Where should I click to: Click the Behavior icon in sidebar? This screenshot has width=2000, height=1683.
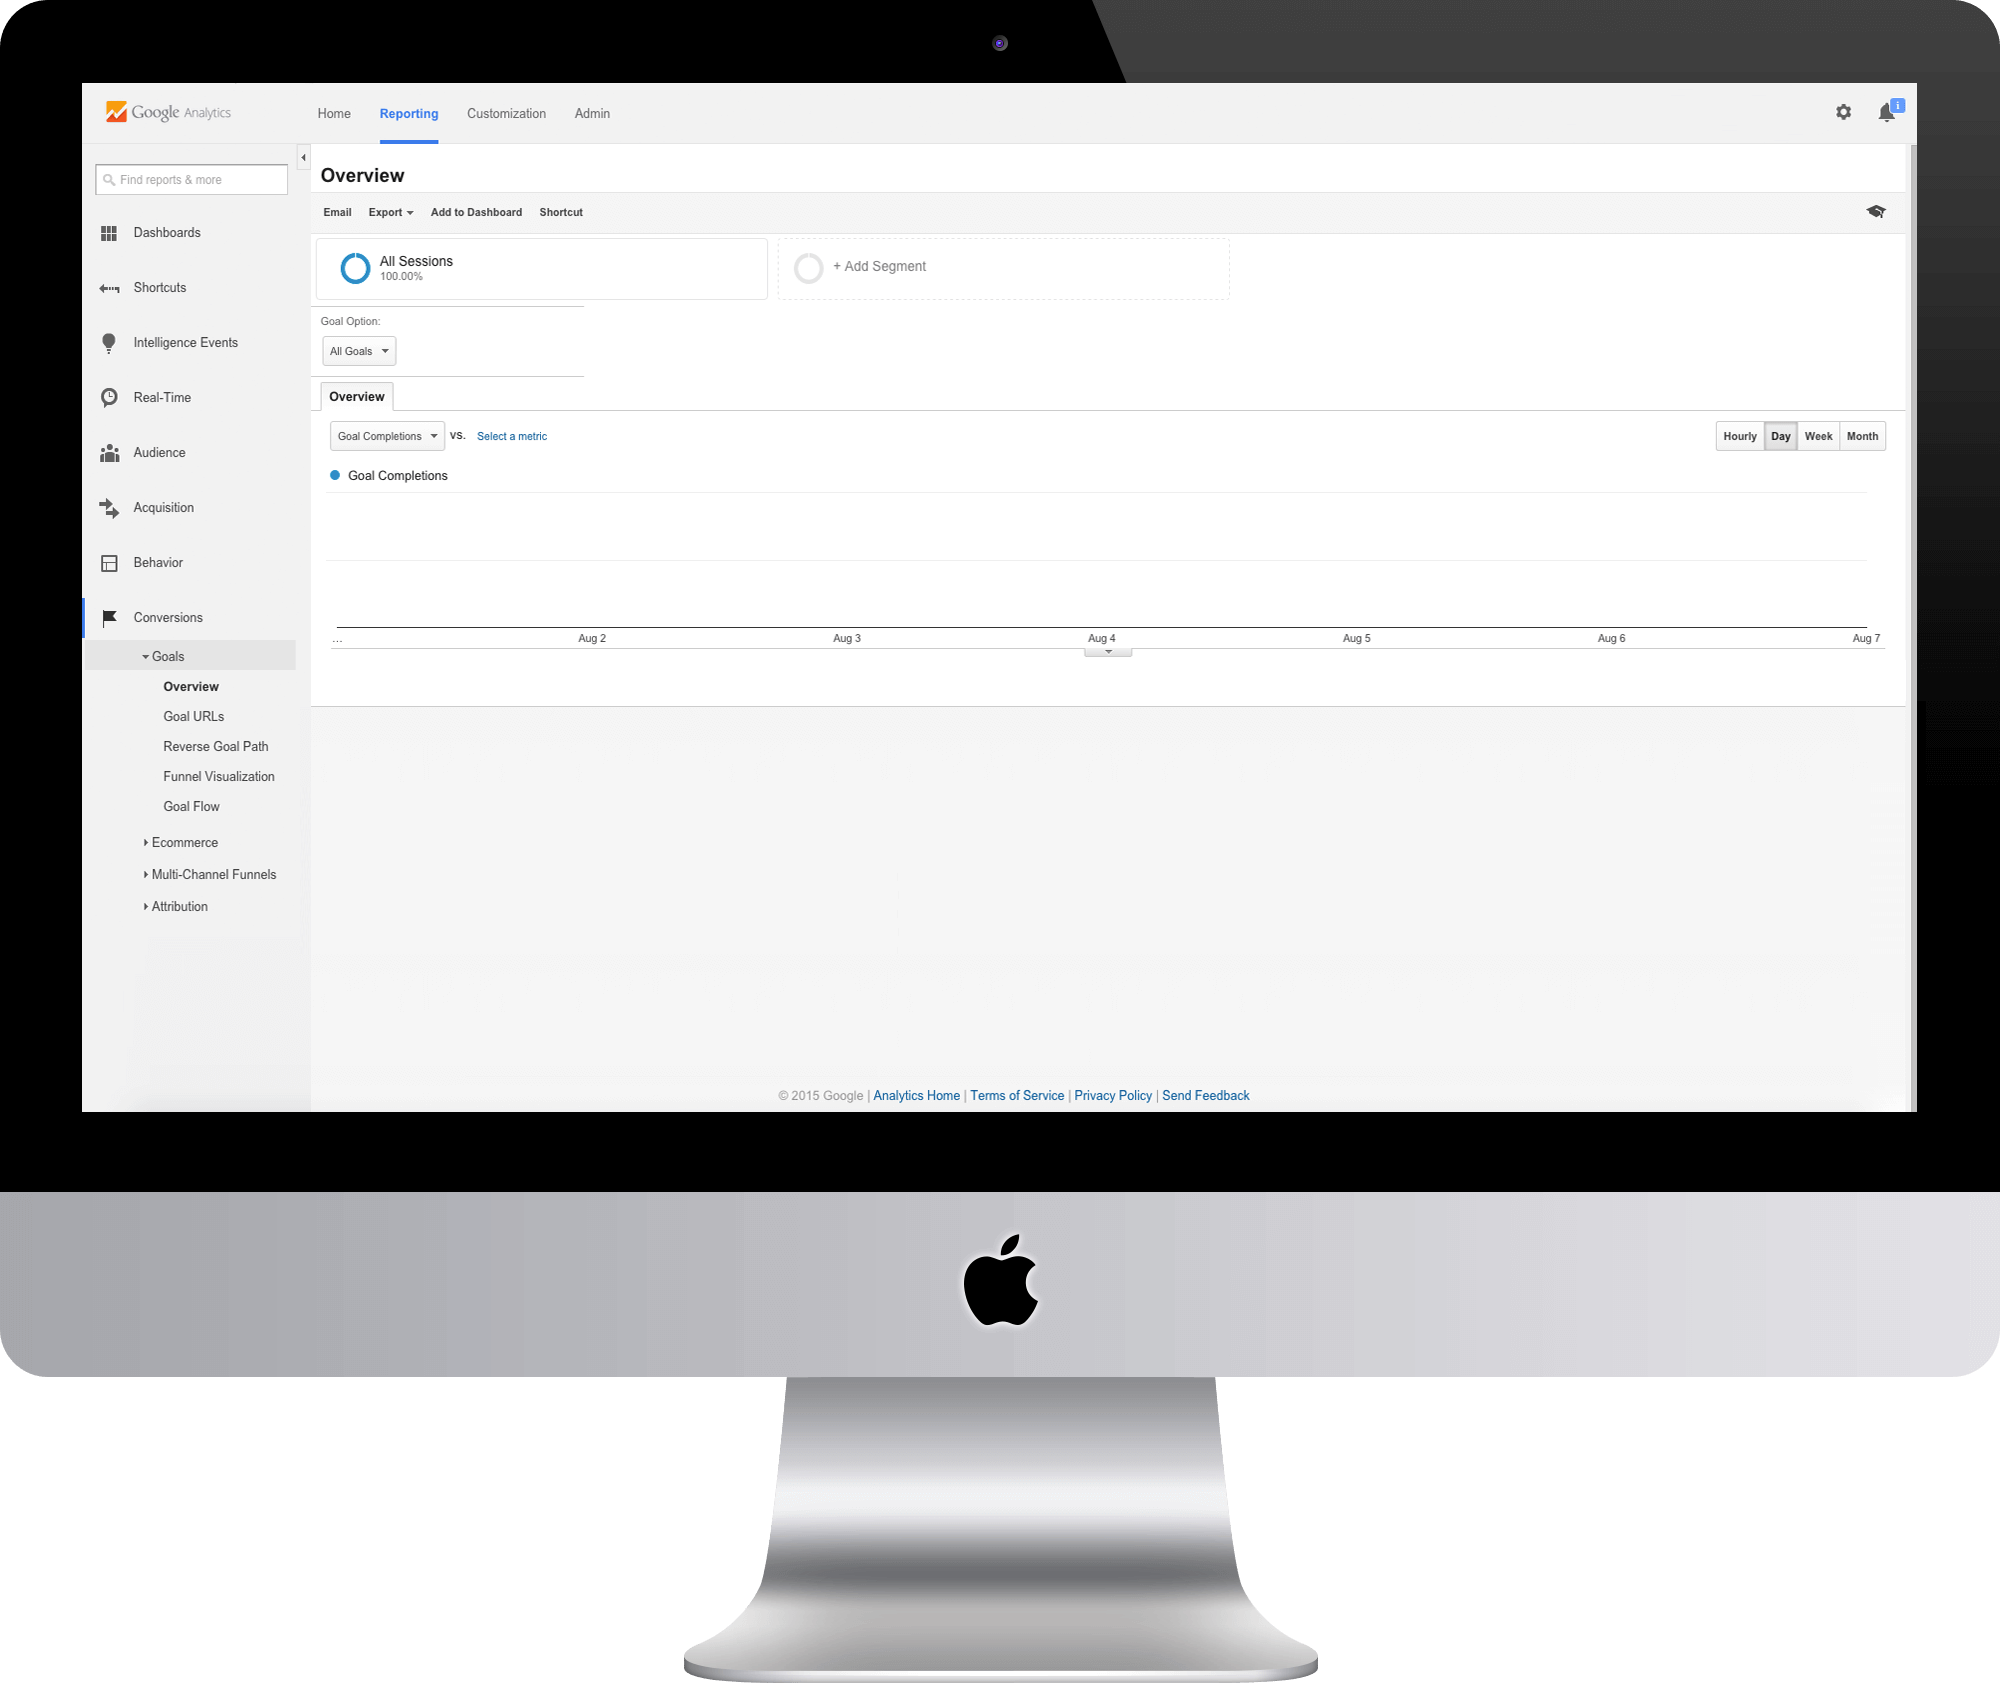(x=109, y=563)
